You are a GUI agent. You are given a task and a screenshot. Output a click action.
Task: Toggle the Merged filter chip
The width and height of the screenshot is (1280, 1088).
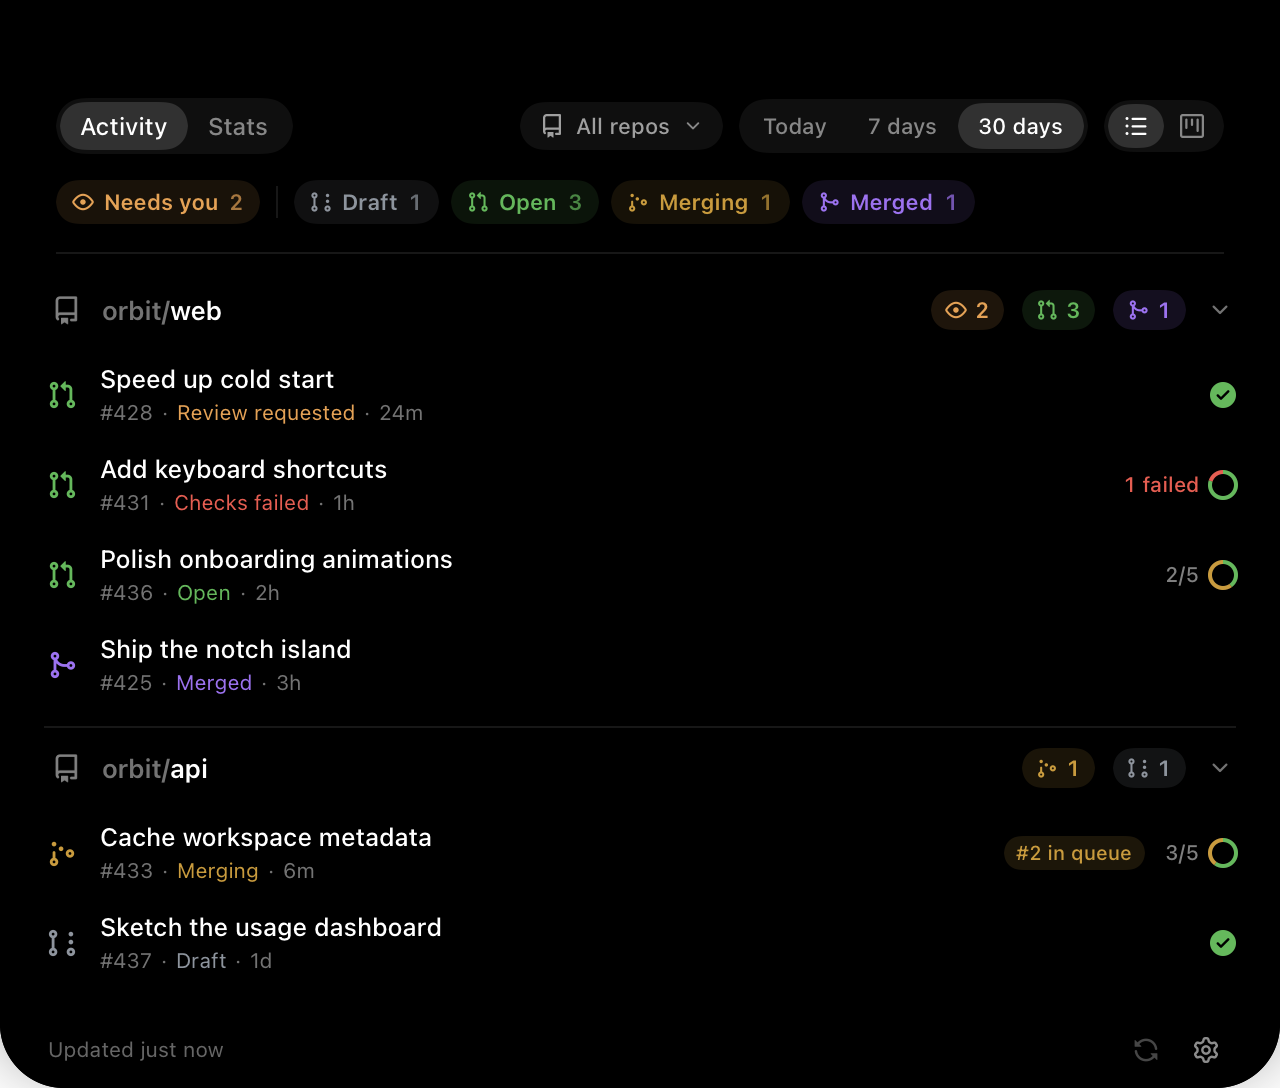[x=888, y=202]
